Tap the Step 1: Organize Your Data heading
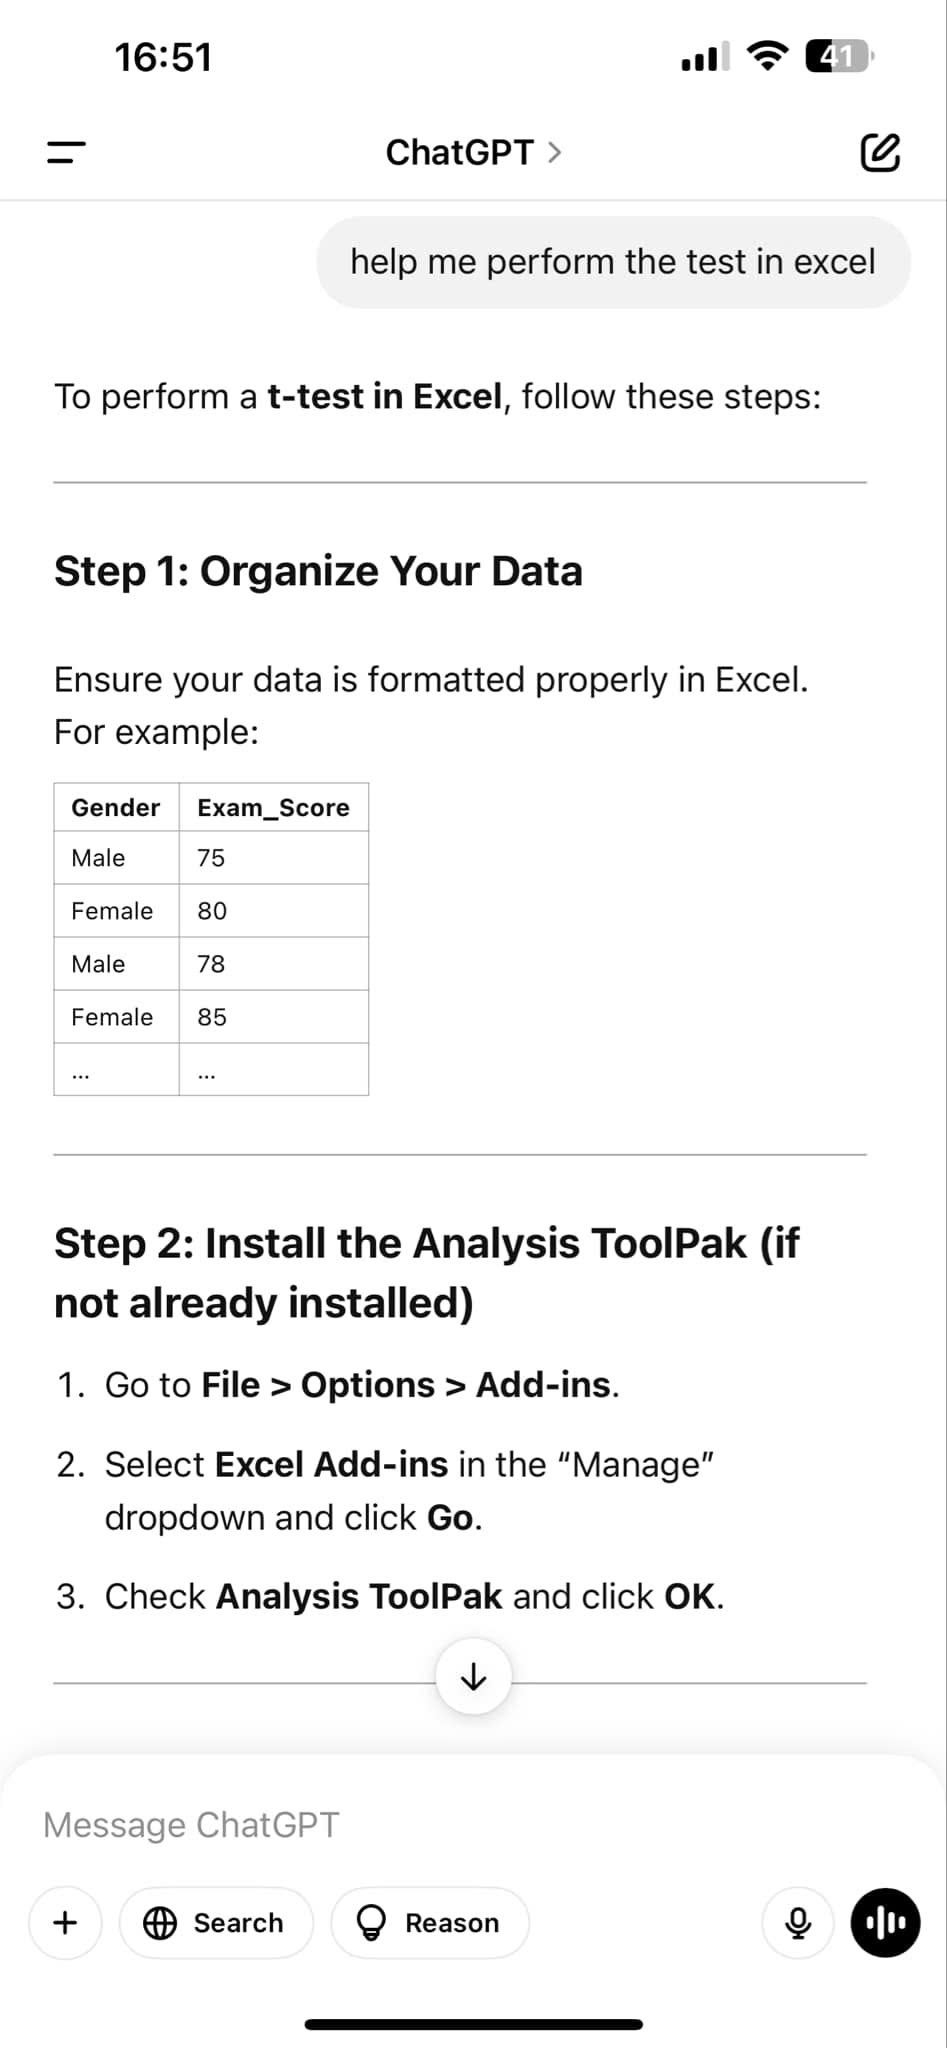This screenshot has height=2048, width=947. 318,571
